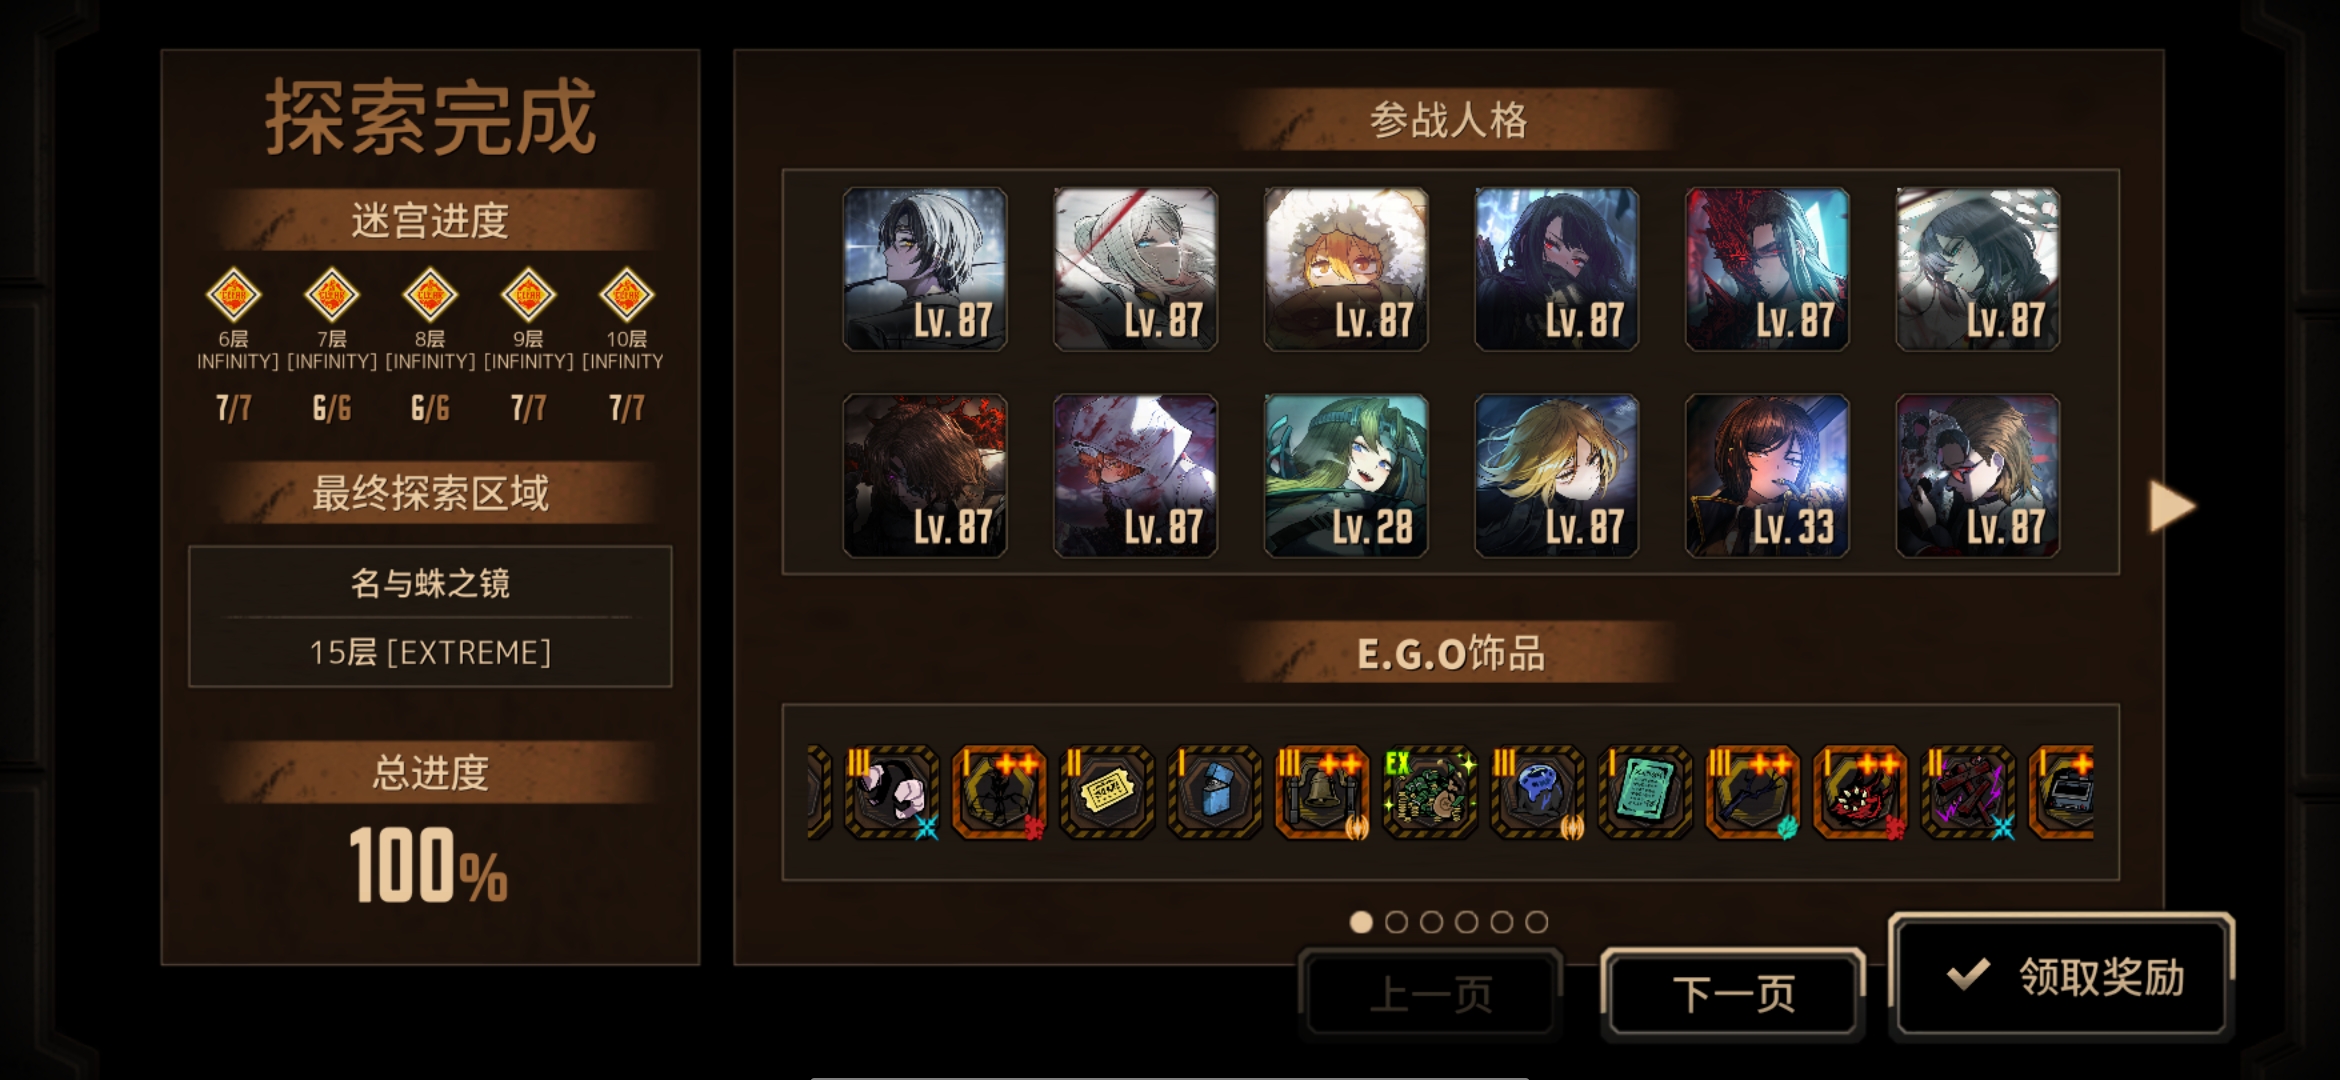This screenshot has width=2340, height=1080.
Task: Go to second page indicator dot
Action: click(1396, 922)
